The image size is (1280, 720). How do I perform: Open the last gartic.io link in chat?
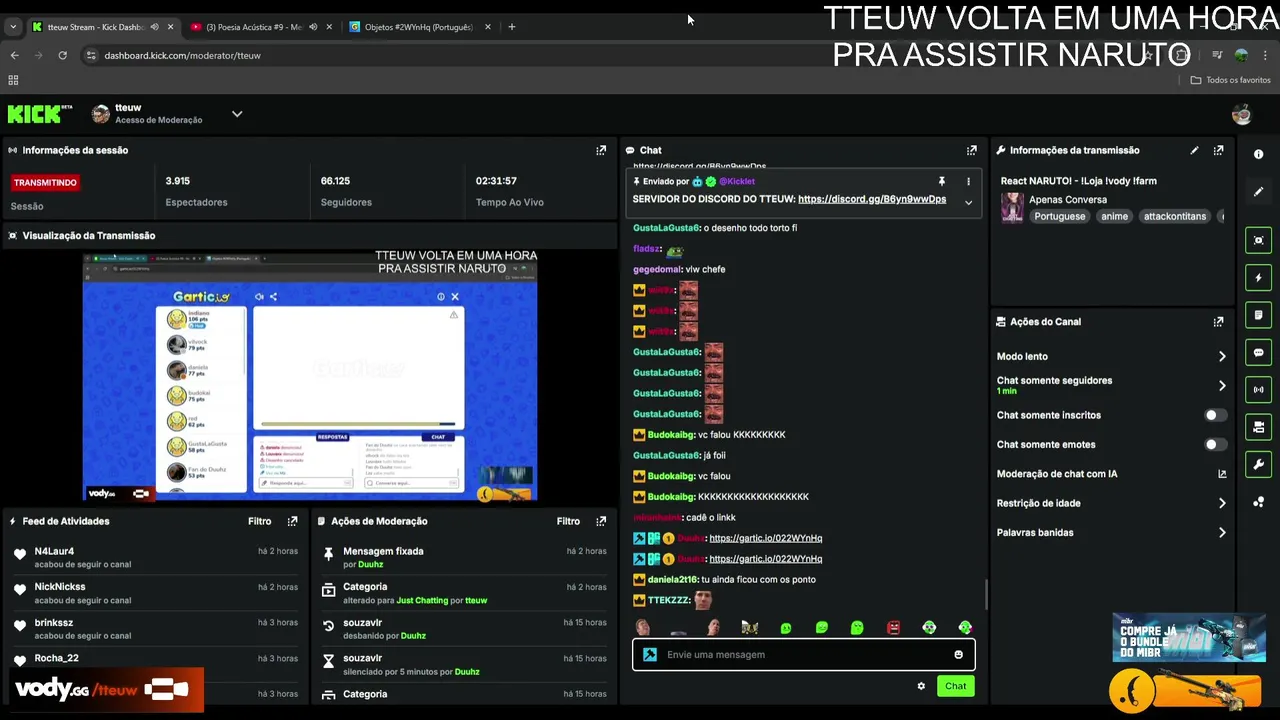pyautogui.click(x=765, y=559)
